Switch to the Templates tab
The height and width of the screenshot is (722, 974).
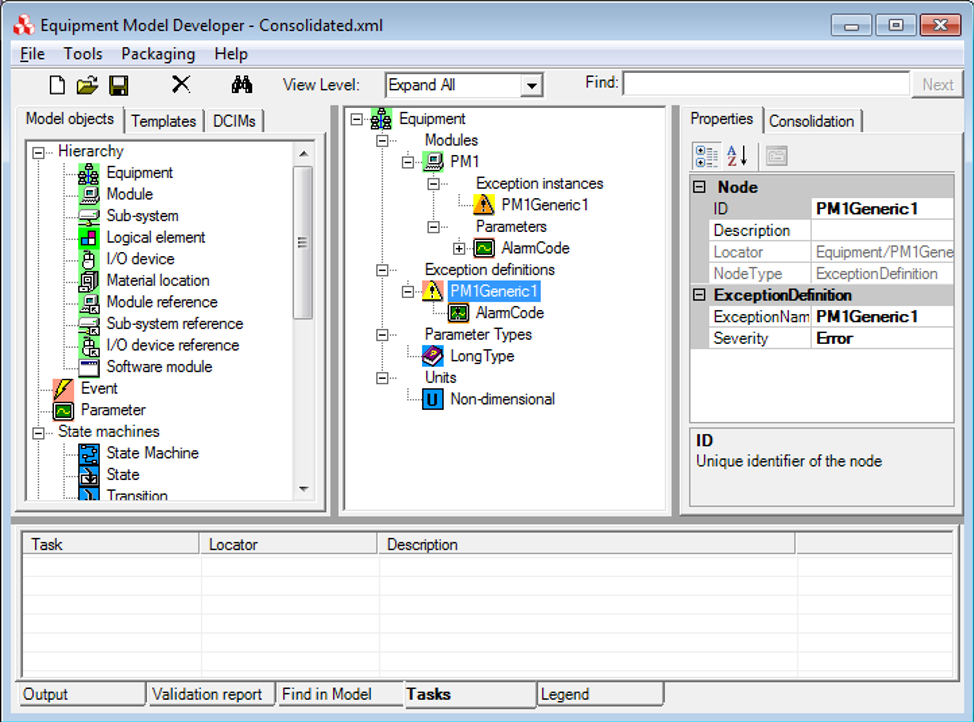pos(163,121)
